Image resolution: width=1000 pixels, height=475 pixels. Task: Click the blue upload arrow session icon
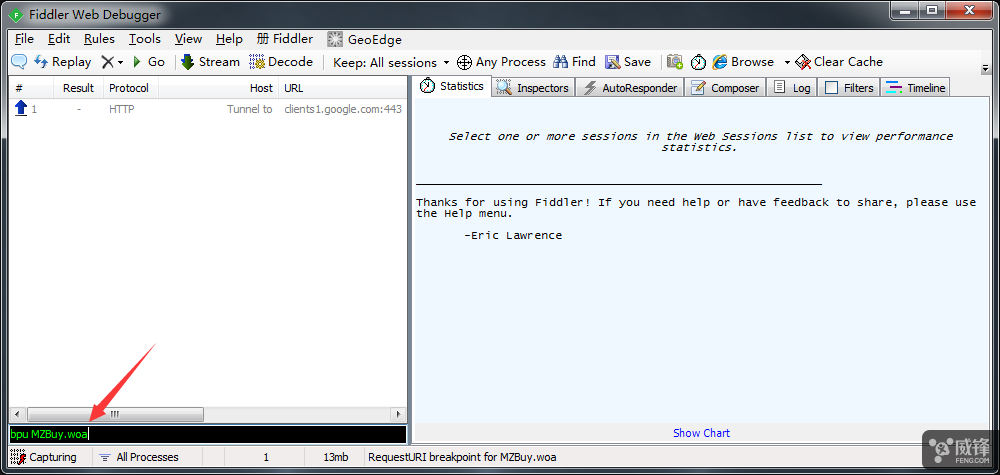(21, 108)
